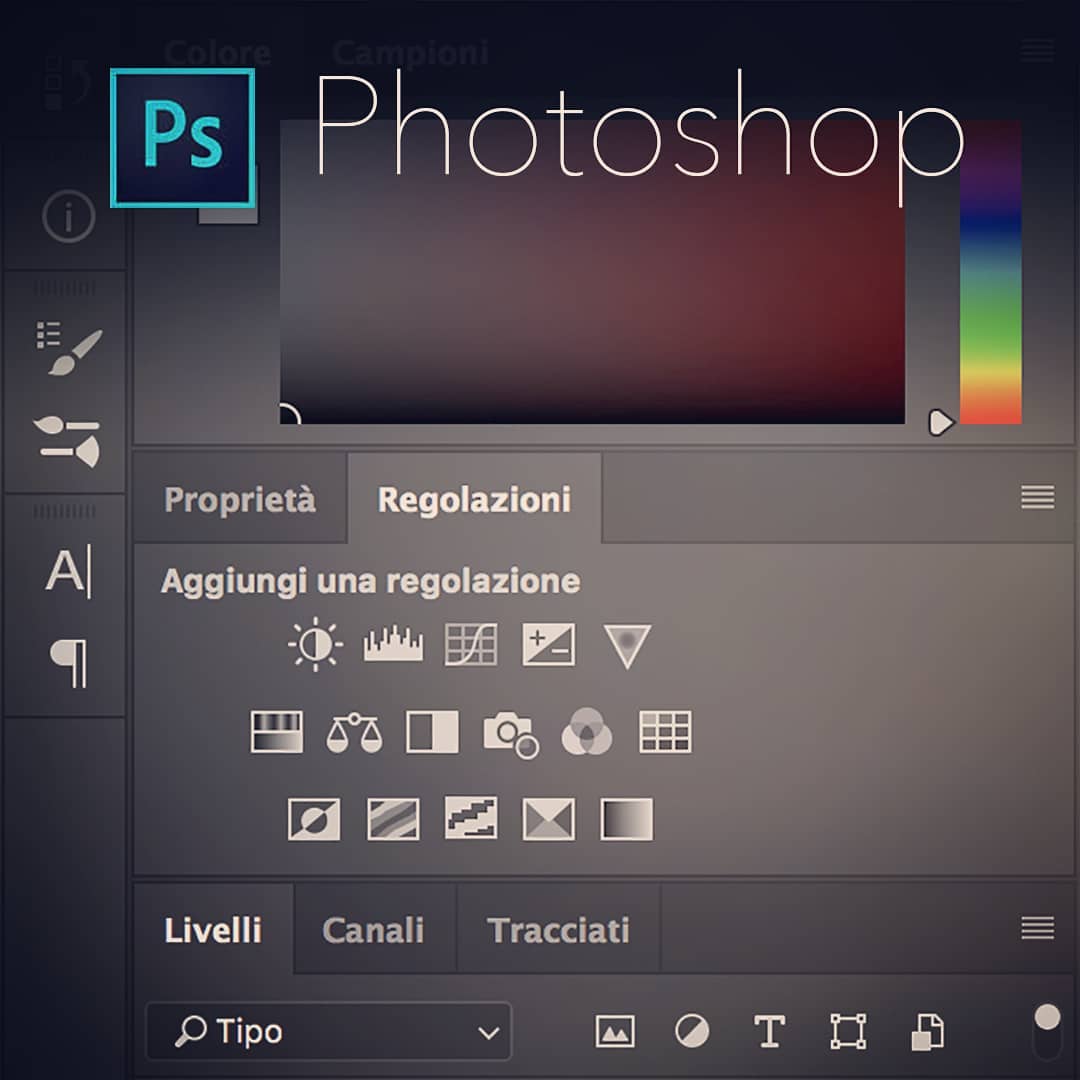Add an Invert adjustment
The width and height of the screenshot is (1080, 1080).
(313, 820)
